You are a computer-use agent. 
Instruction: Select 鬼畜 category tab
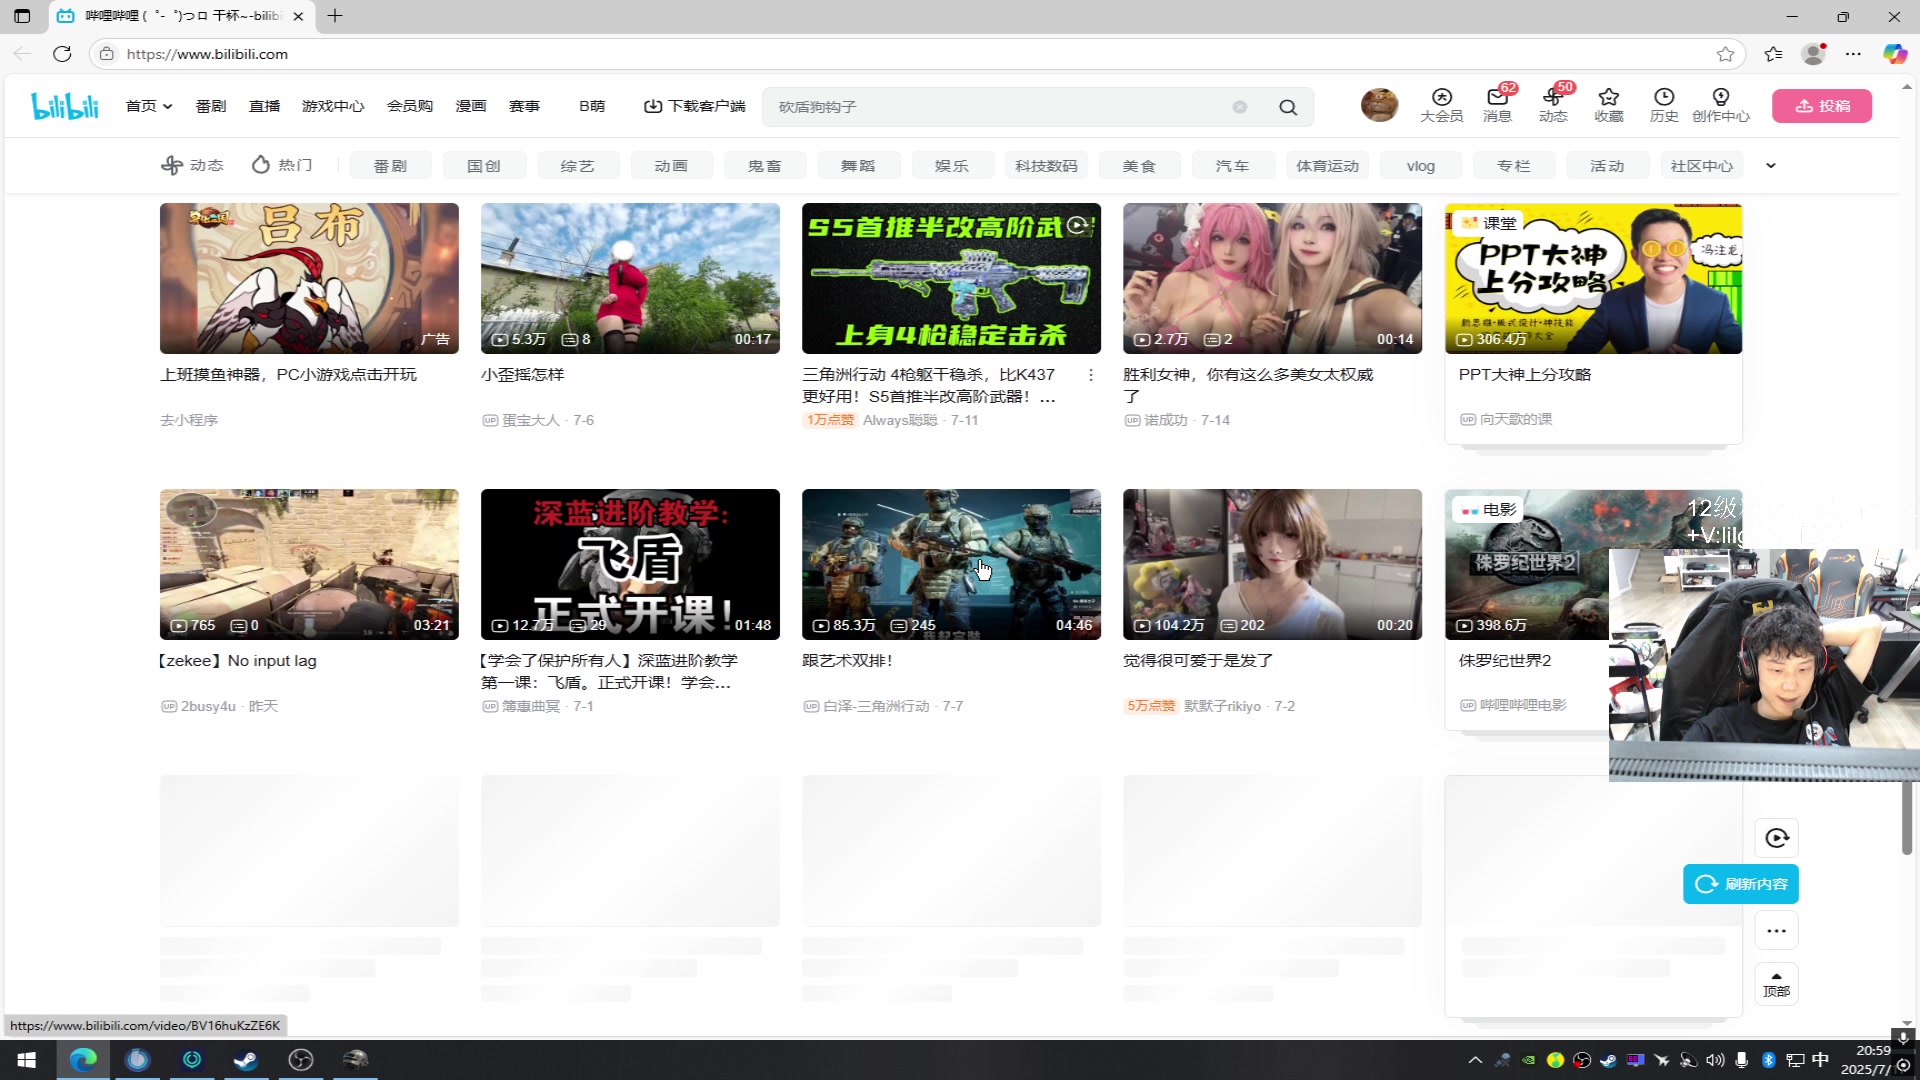click(x=765, y=166)
